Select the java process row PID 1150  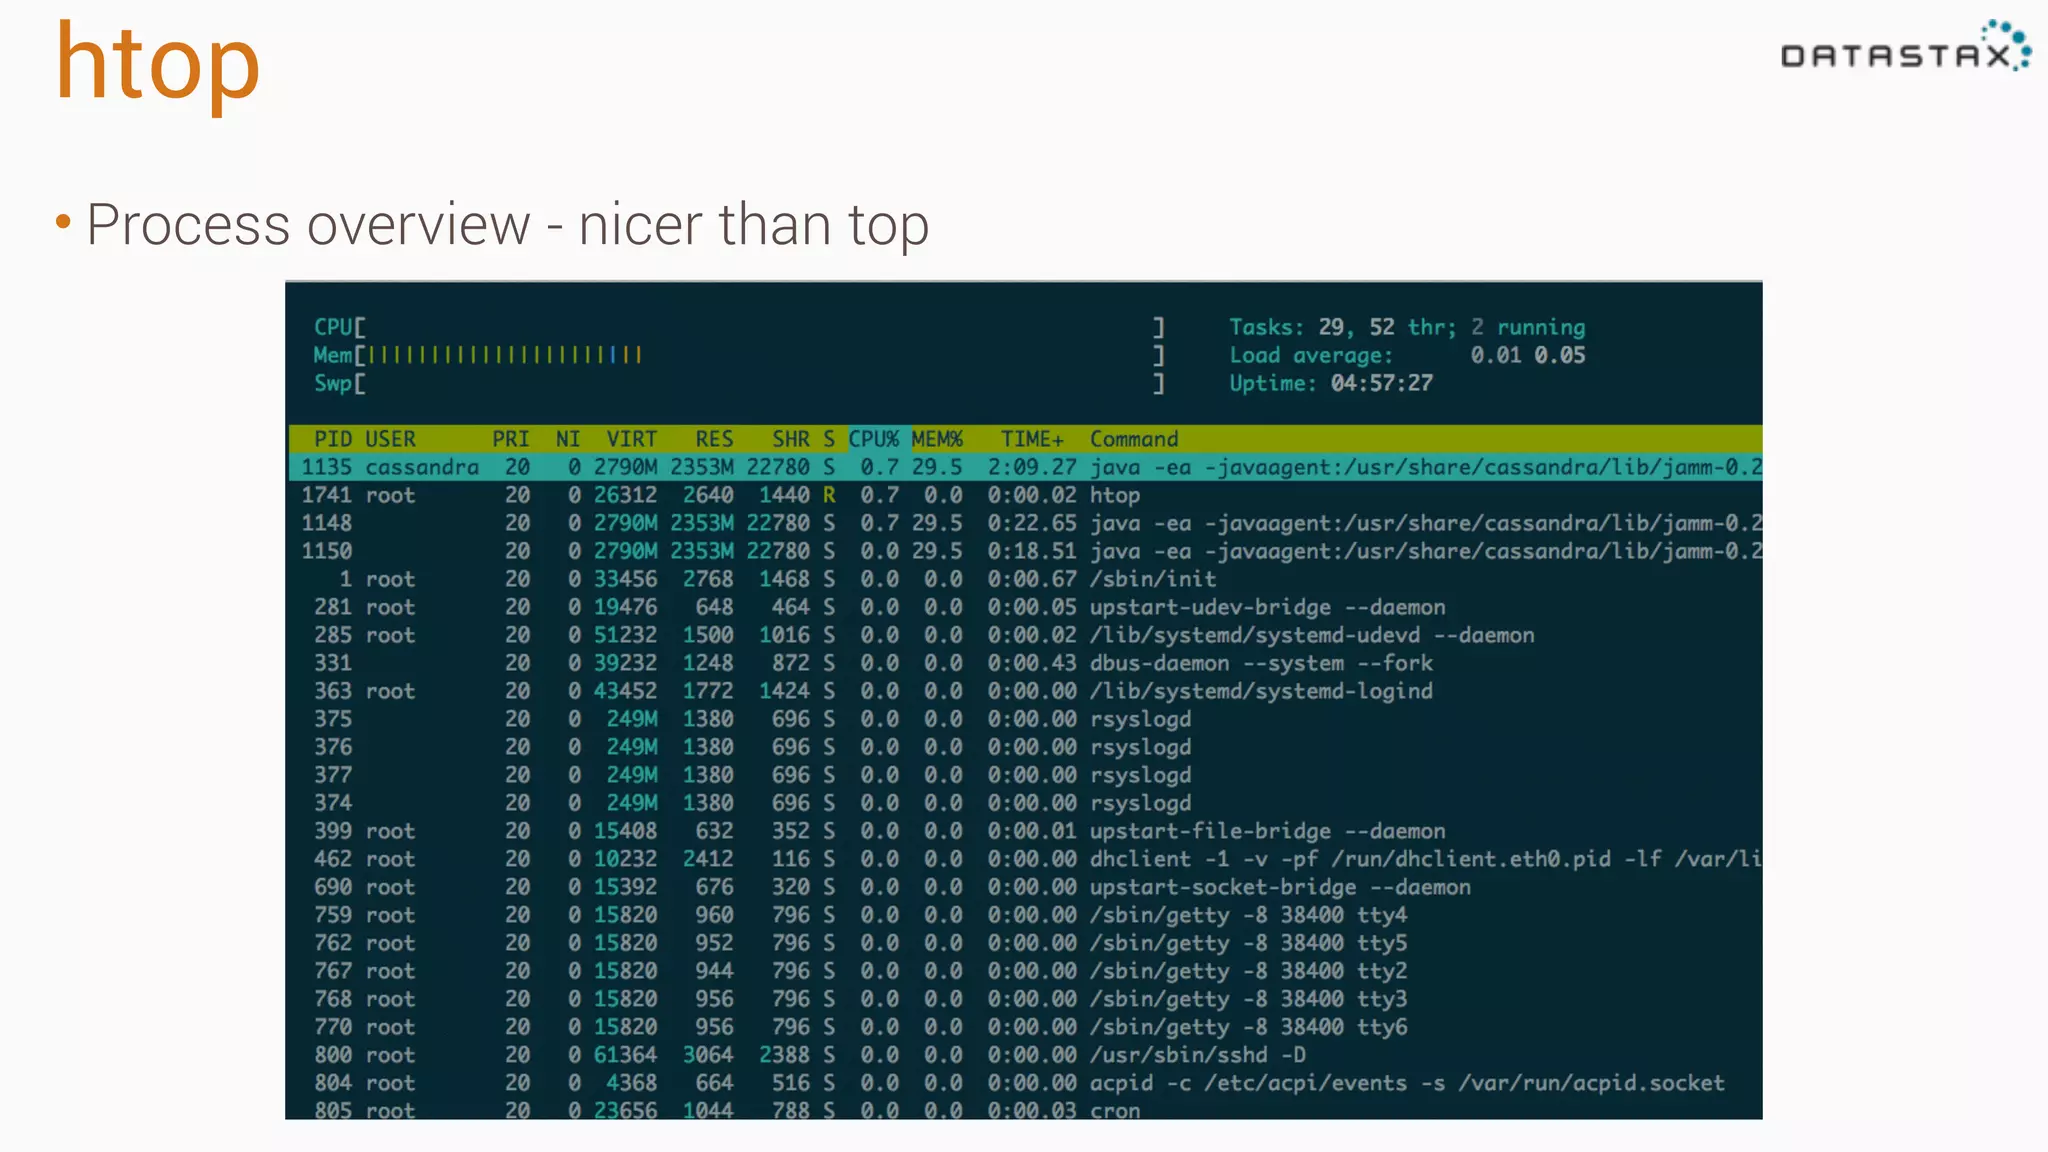[x=1025, y=551]
